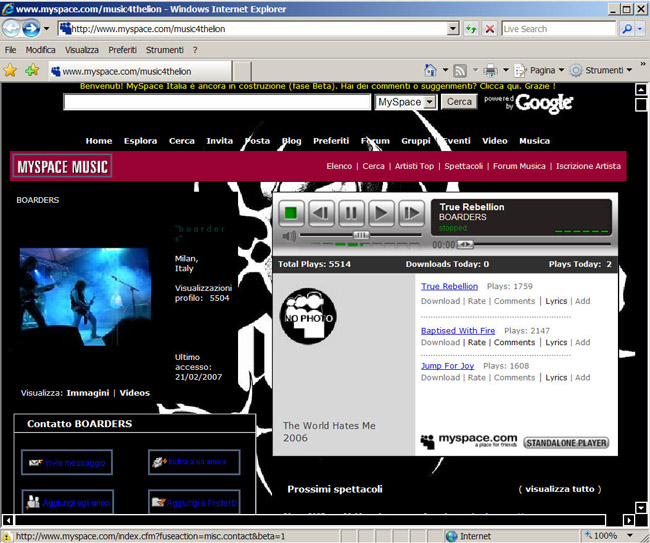Screen dimensions: 650x543
Task: Run search with the magnifier icon
Action: tap(627, 29)
